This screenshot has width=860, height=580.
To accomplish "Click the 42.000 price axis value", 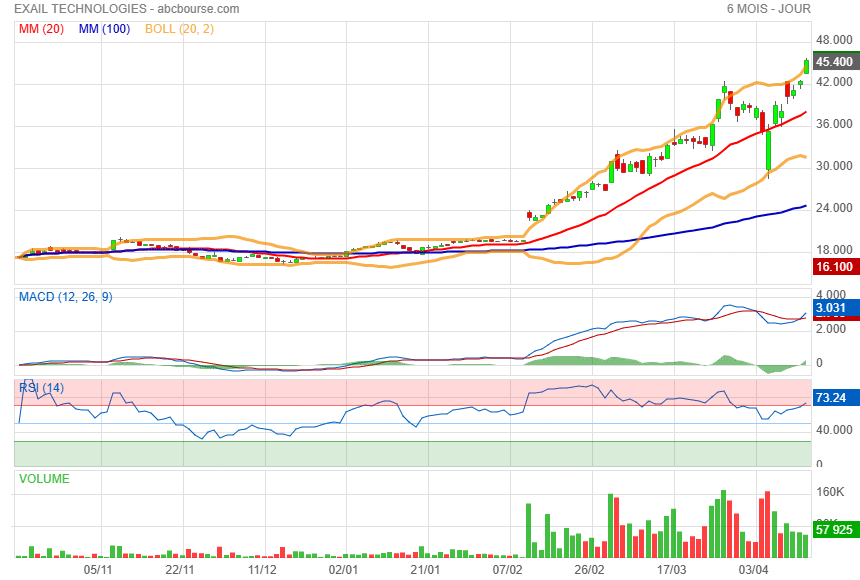I will coord(834,82).
